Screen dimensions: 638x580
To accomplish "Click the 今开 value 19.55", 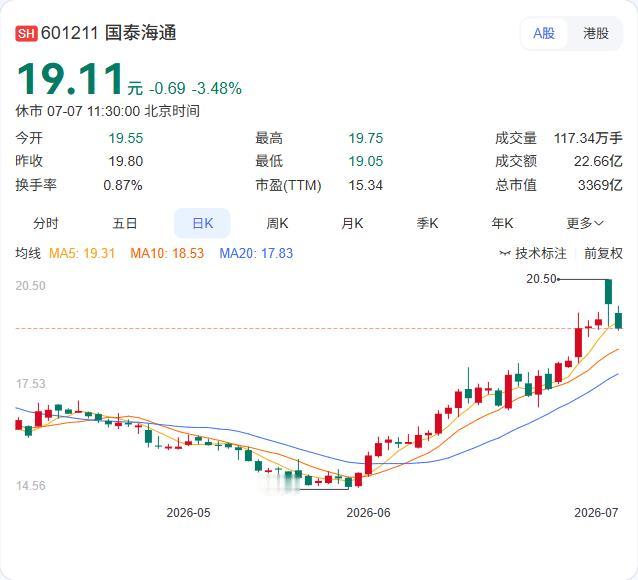I will pos(126,138).
